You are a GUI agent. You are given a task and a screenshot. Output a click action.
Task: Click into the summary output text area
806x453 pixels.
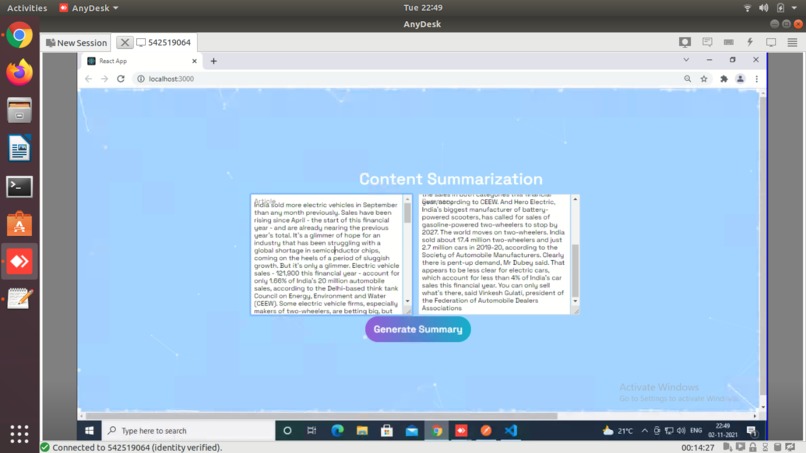coord(494,254)
